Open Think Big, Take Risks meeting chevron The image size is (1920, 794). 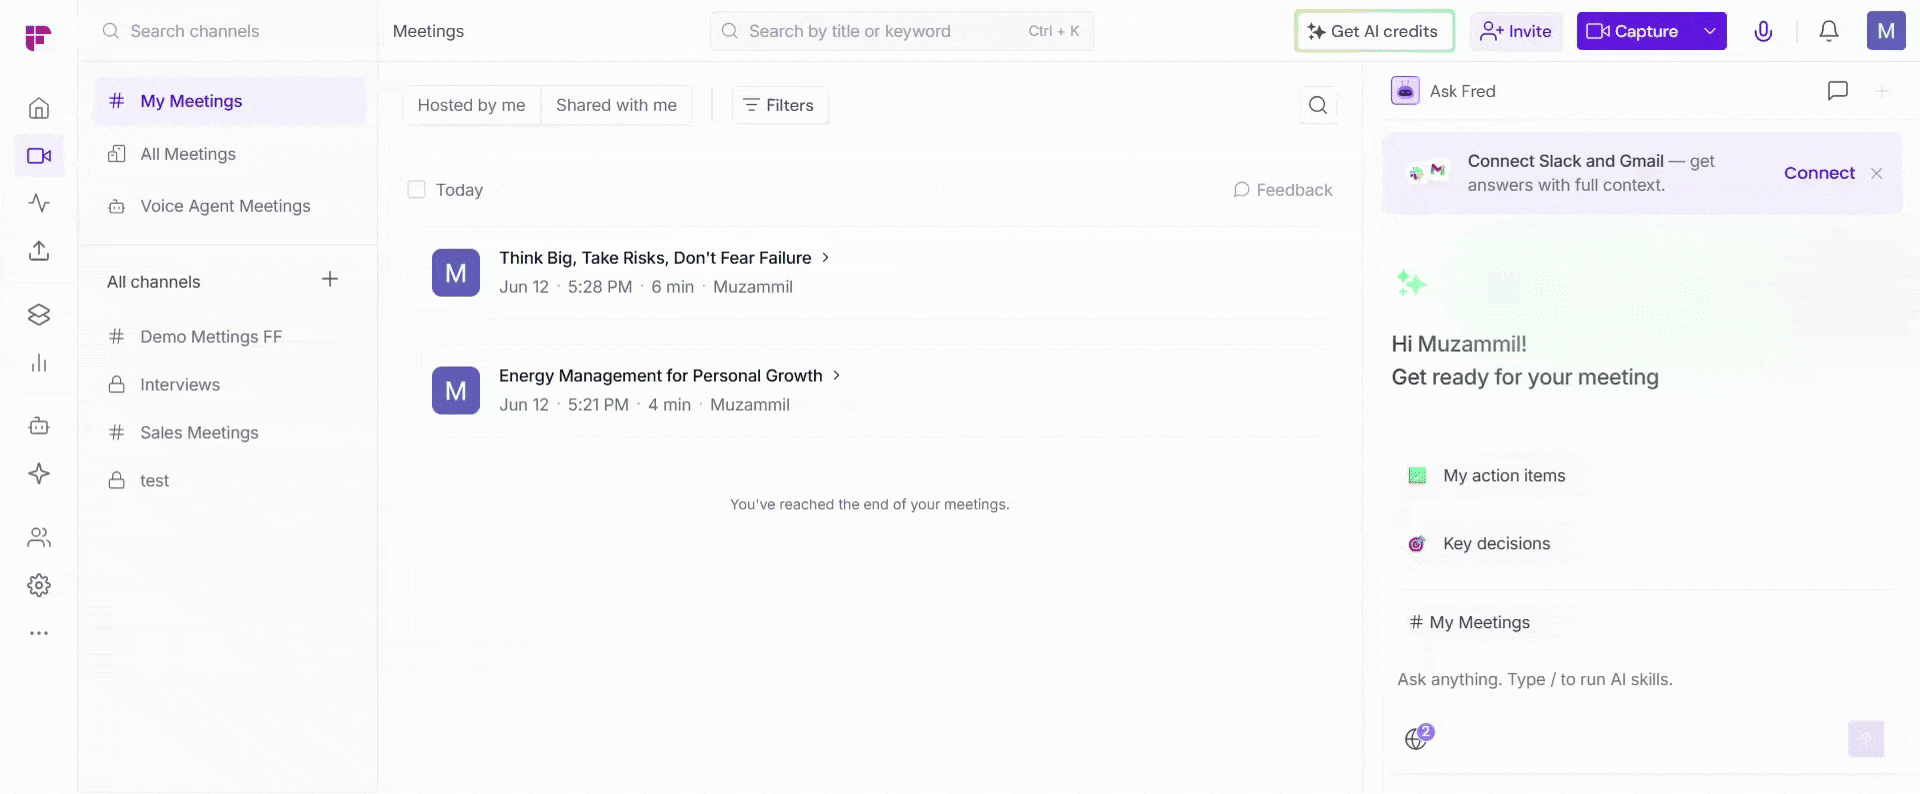click(x=826, y=258)
